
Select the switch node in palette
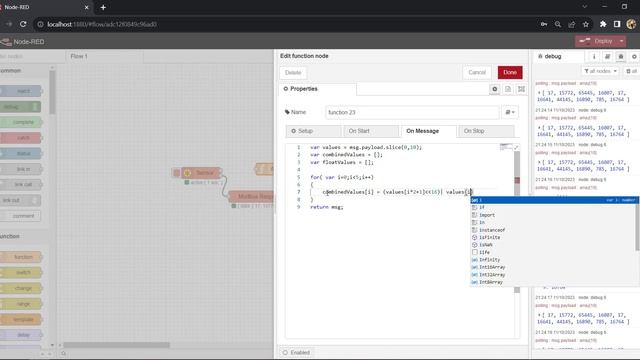point(20,272)
